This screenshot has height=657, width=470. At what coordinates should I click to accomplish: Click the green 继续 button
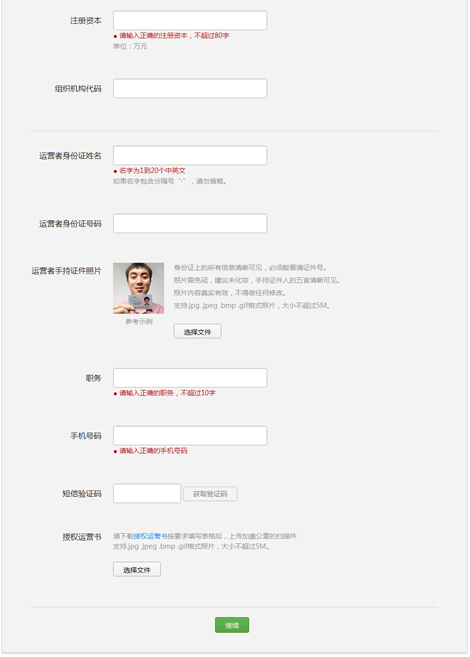click(232, 625)
